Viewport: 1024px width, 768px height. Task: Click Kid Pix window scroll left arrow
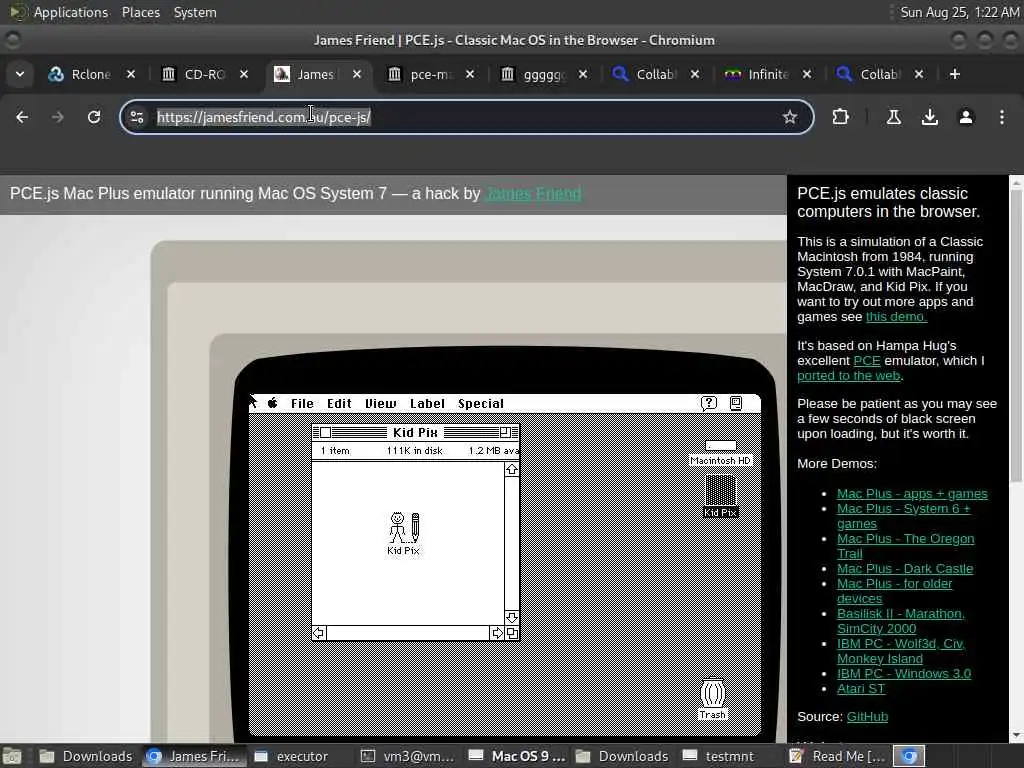[319, 633]
